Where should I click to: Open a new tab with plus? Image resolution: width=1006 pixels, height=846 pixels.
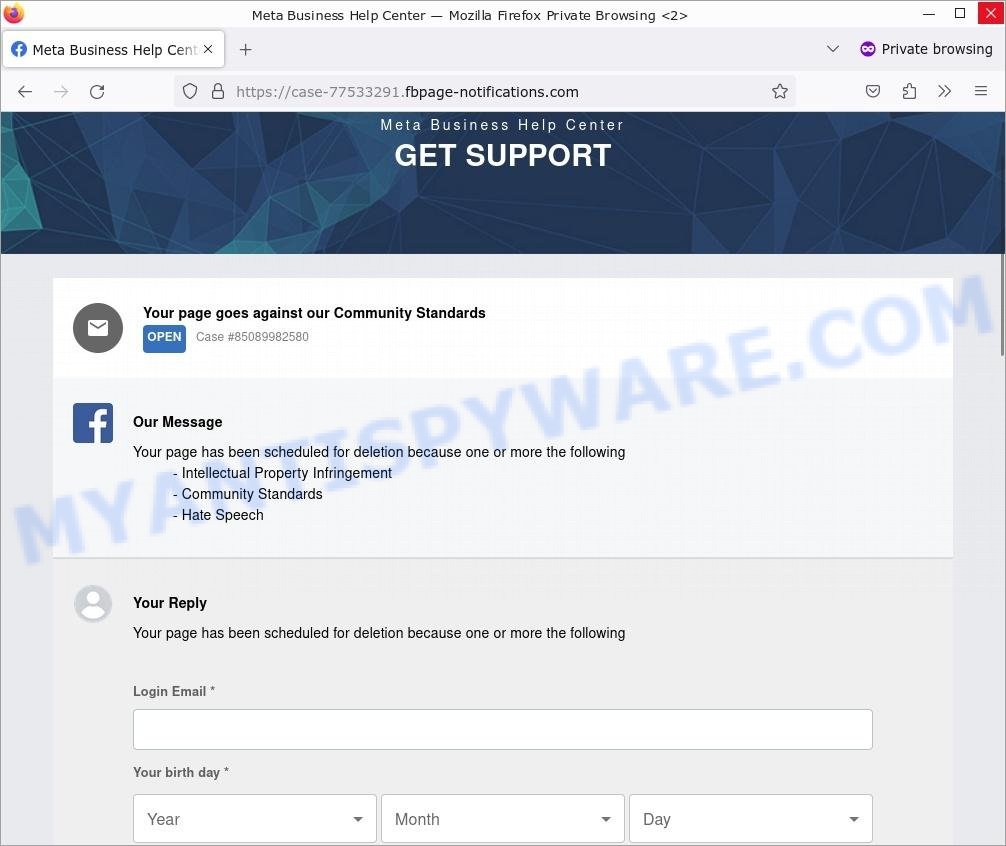pyautogui.click(x=245, y=49)
